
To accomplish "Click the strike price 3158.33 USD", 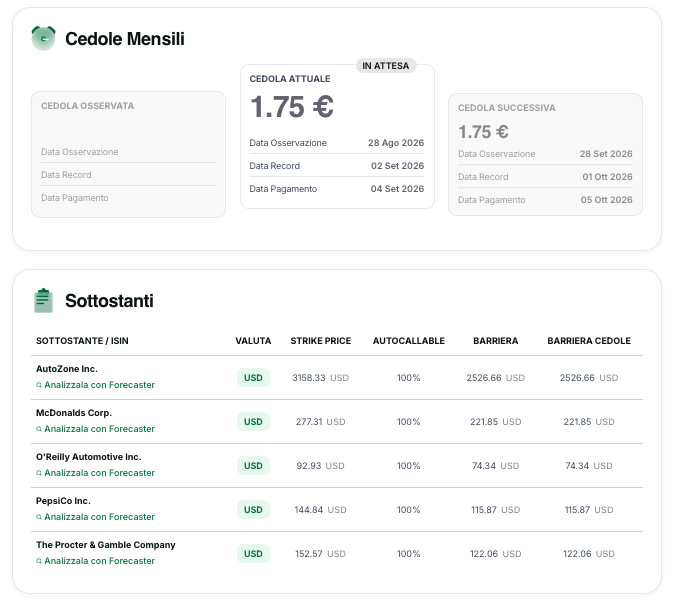I will (x=320, y=378).
